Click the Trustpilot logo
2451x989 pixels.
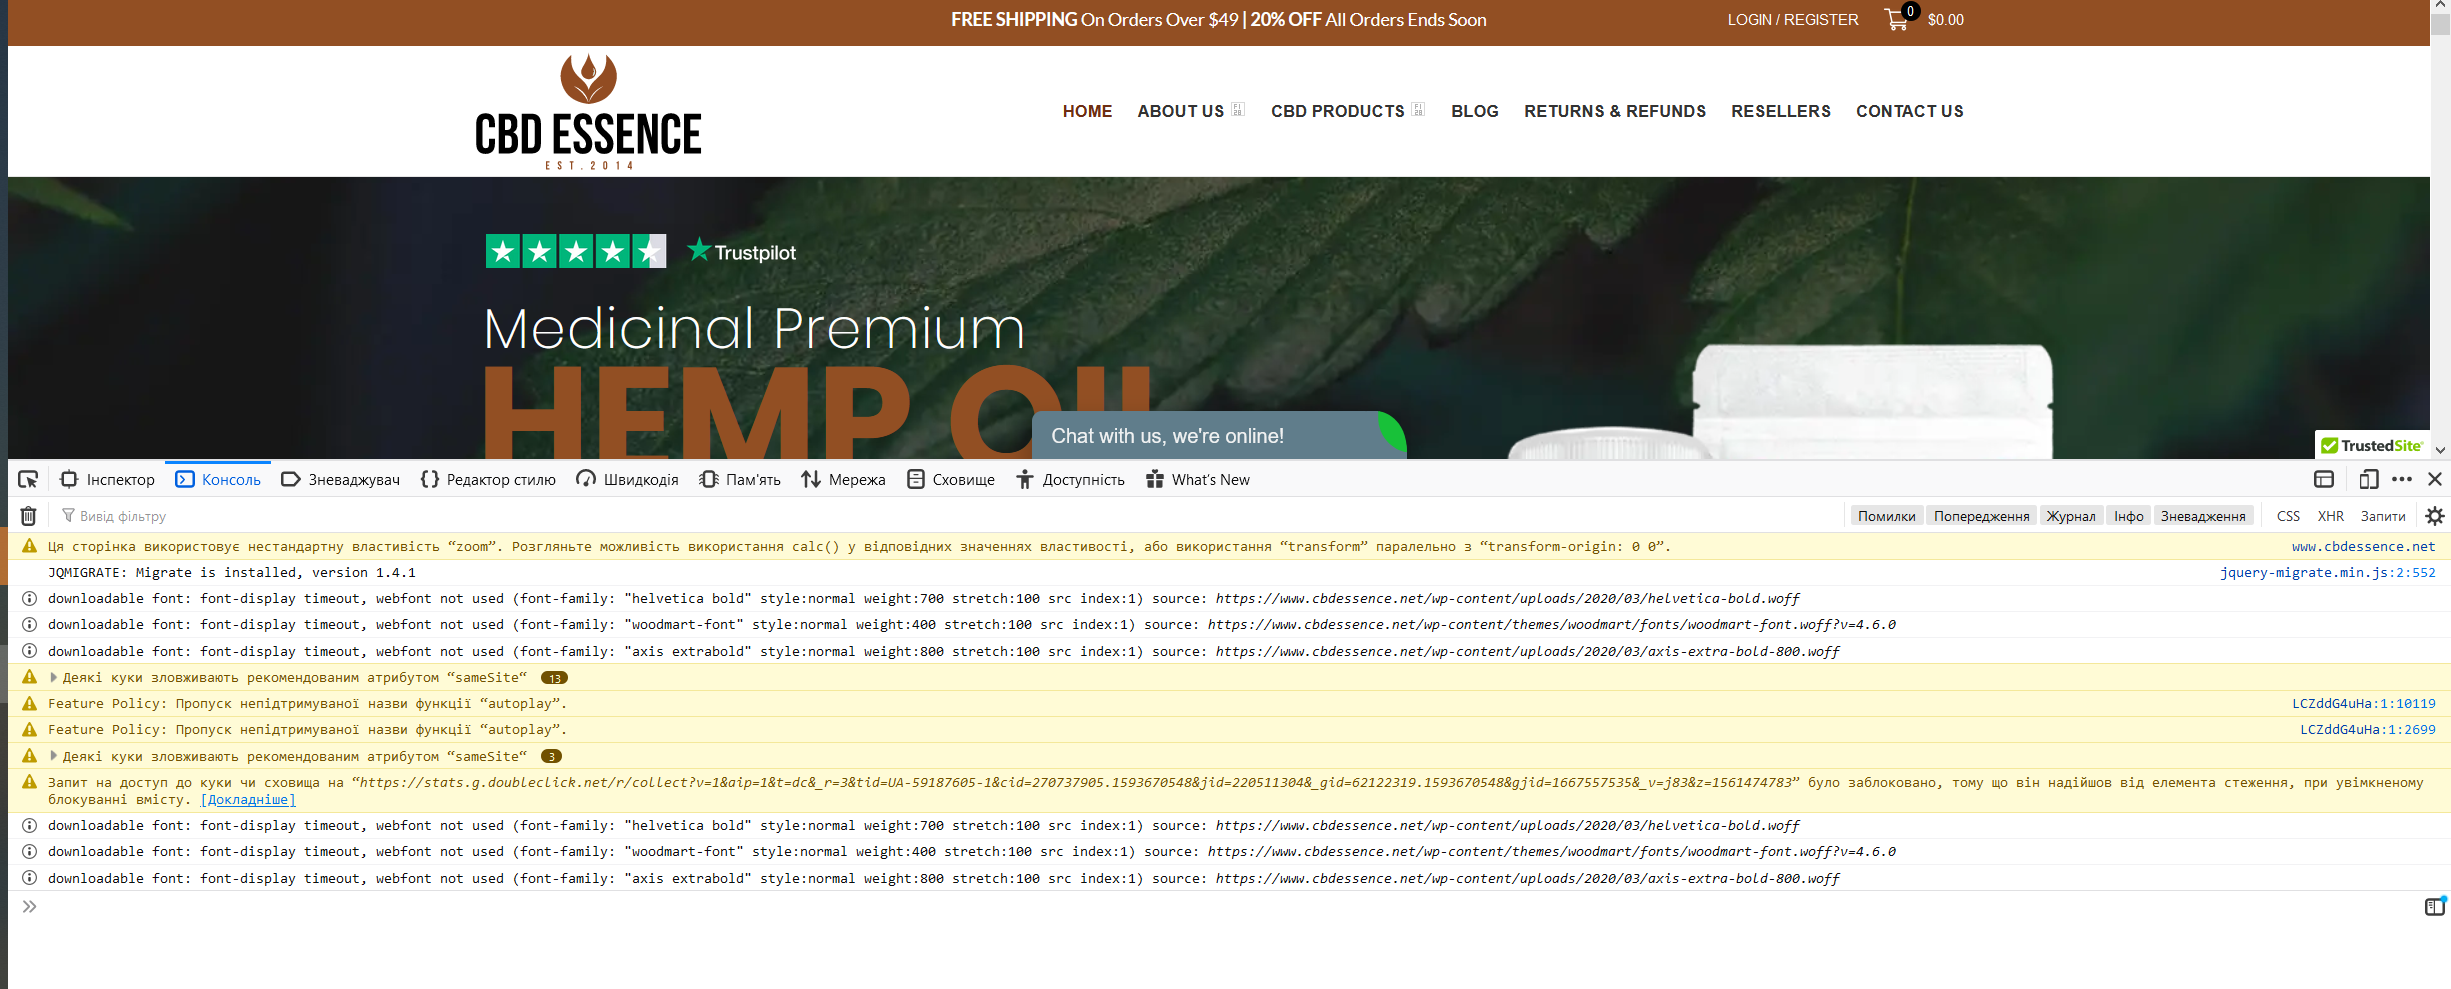[x=741, y=252]
